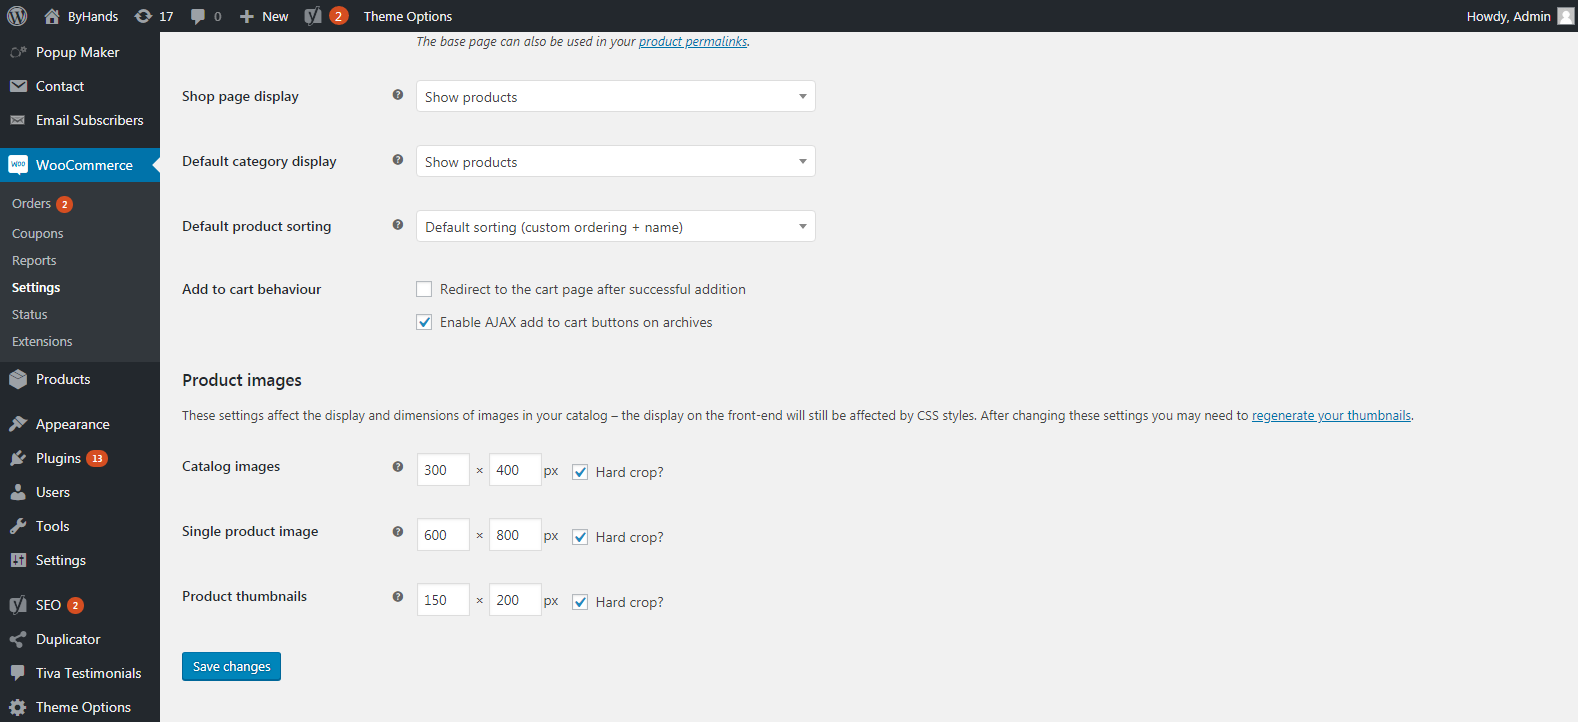The width and height of the screenshot is (1578, 722).
Task: Uncheck Hard crop for Catalog images
Action: pos(580,472)
